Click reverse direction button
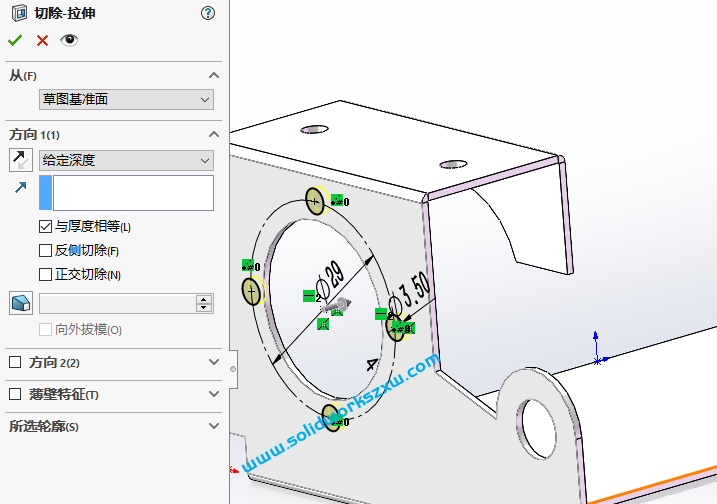Image resolution: width=717 pixels, height=504 pixels. coord(21,160)
